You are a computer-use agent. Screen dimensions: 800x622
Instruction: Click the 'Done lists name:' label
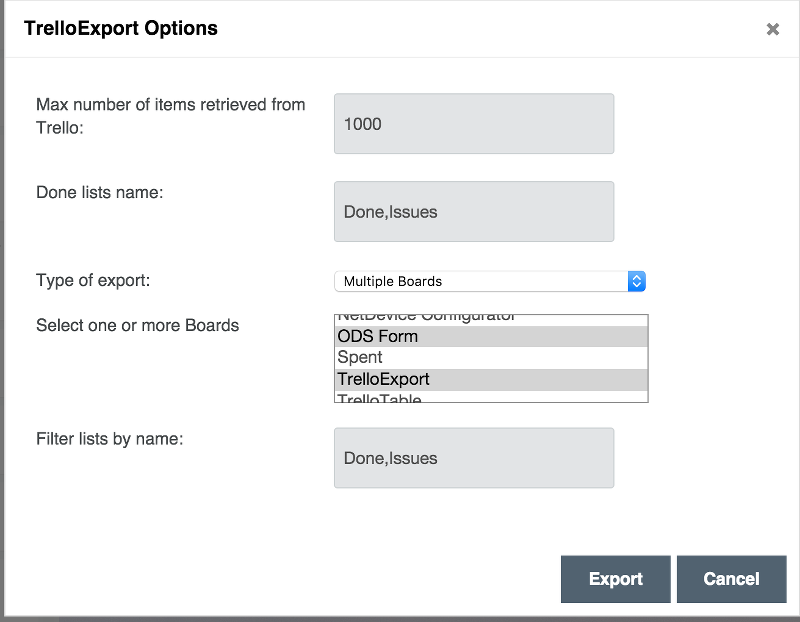[x=99, y=192]
